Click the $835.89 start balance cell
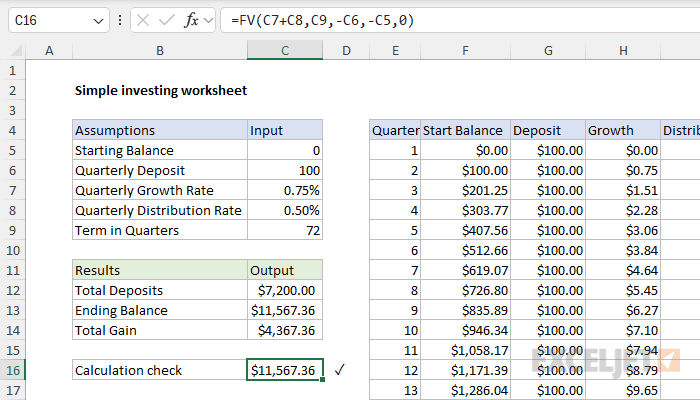 (x=465, y=310)
